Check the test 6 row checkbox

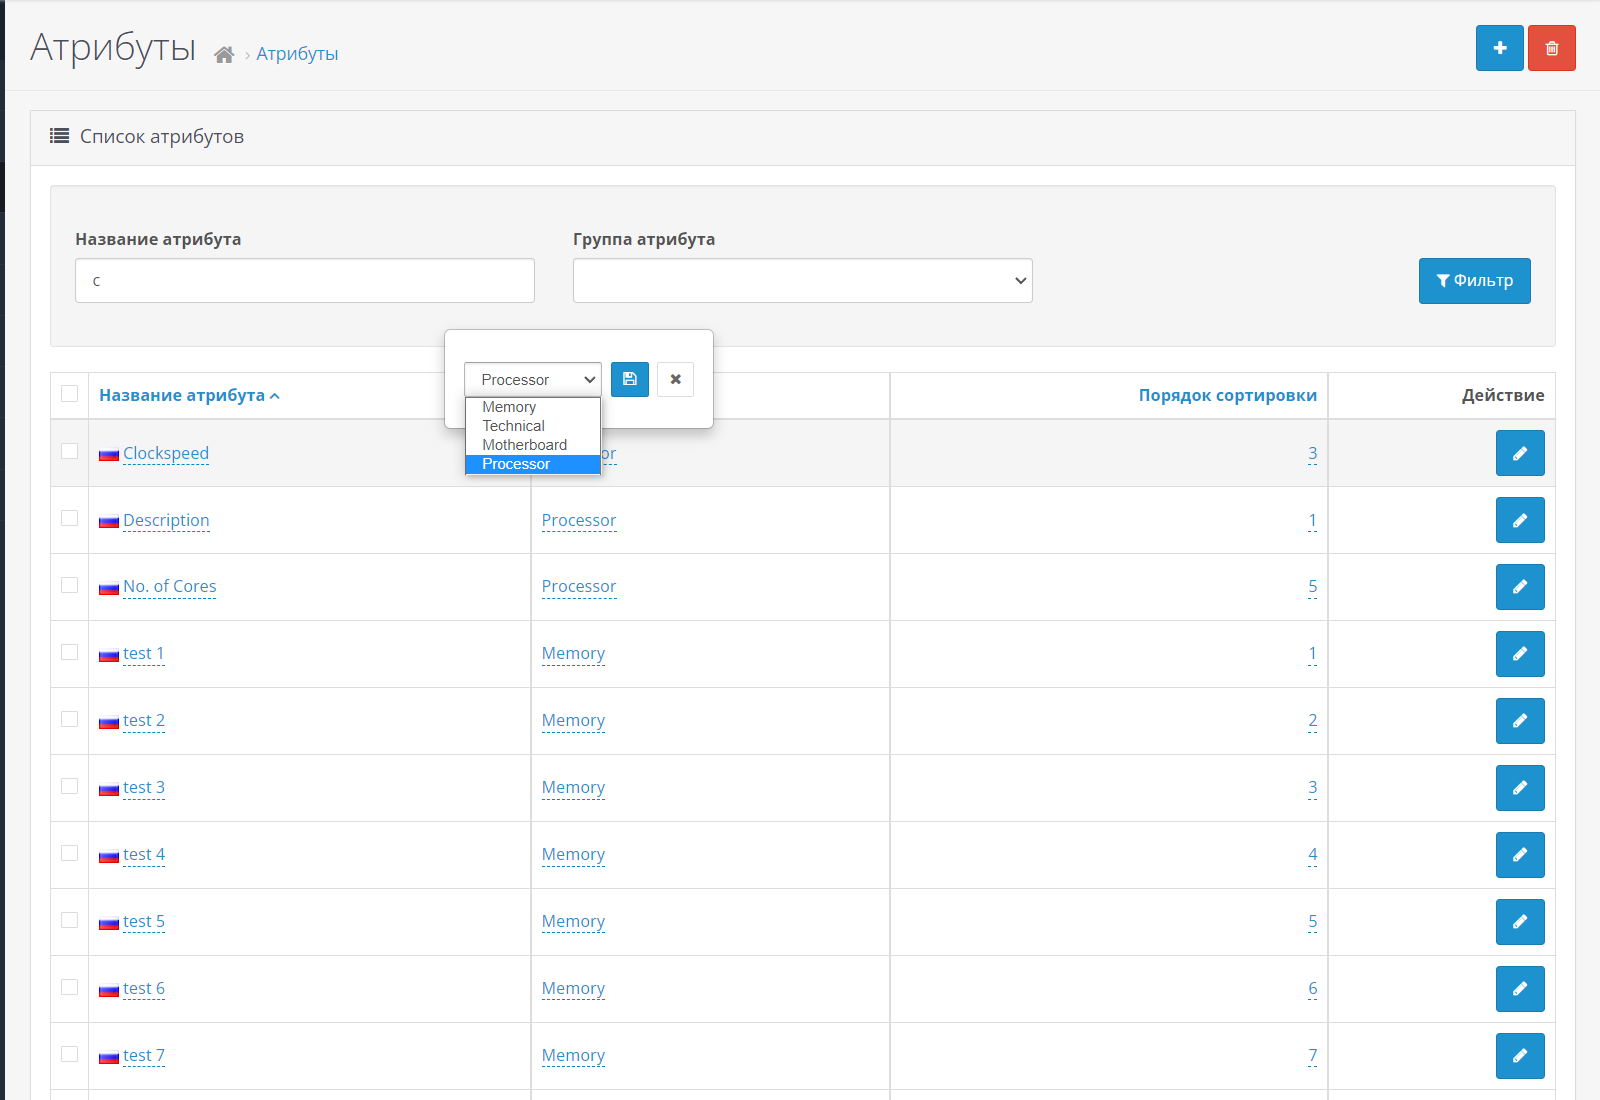coord(69,987)
